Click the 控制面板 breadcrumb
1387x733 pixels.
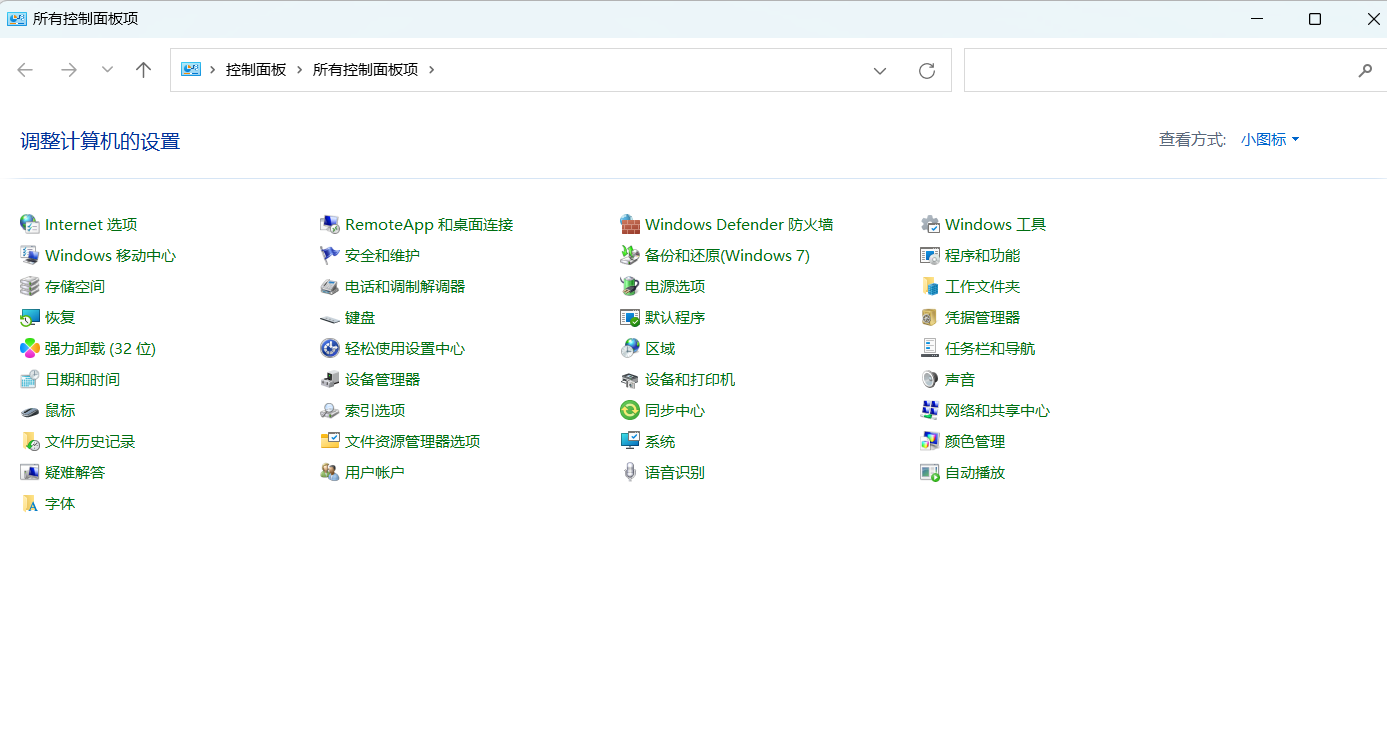[x=256, y=70]
